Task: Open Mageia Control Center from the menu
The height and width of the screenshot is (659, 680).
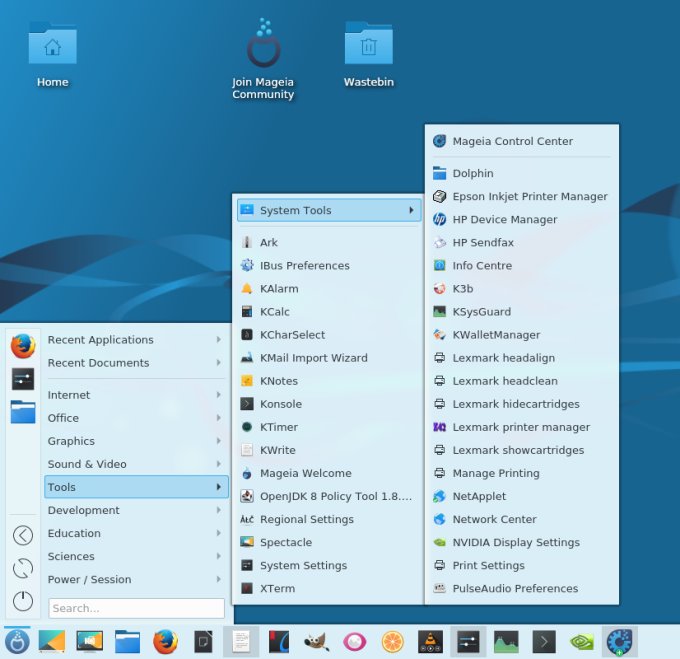Action: (512, 141)
